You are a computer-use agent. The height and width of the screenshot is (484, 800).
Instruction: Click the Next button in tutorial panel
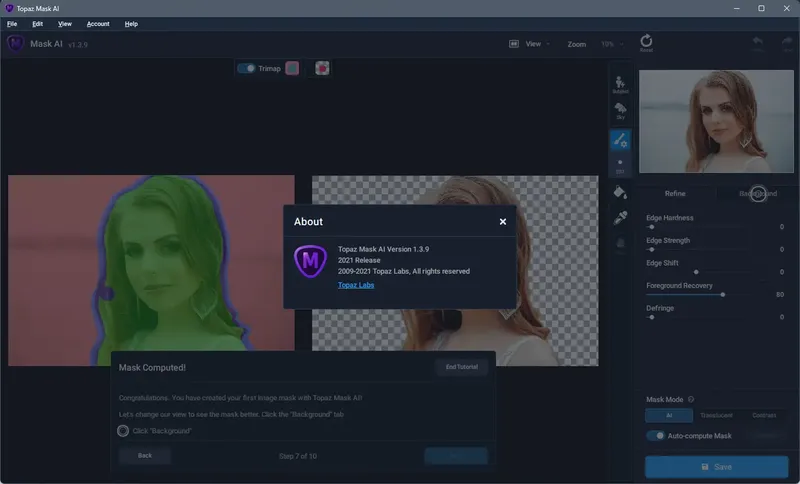(x=456, y=455)
